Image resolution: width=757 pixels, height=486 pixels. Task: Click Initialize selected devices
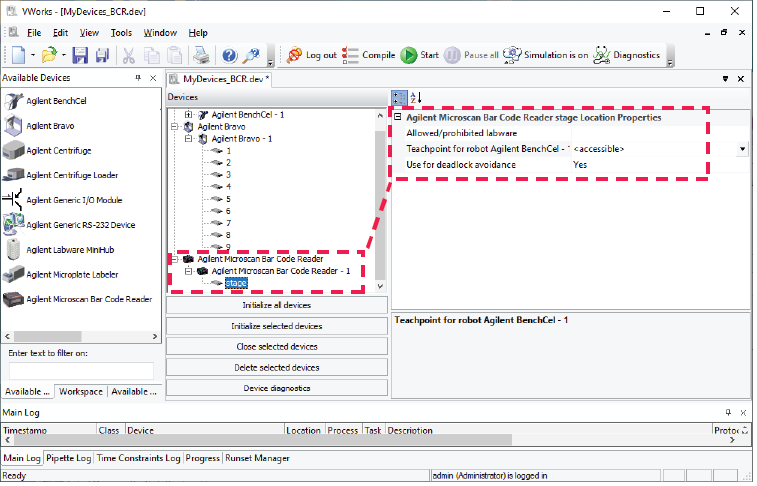tap(277, 327)
